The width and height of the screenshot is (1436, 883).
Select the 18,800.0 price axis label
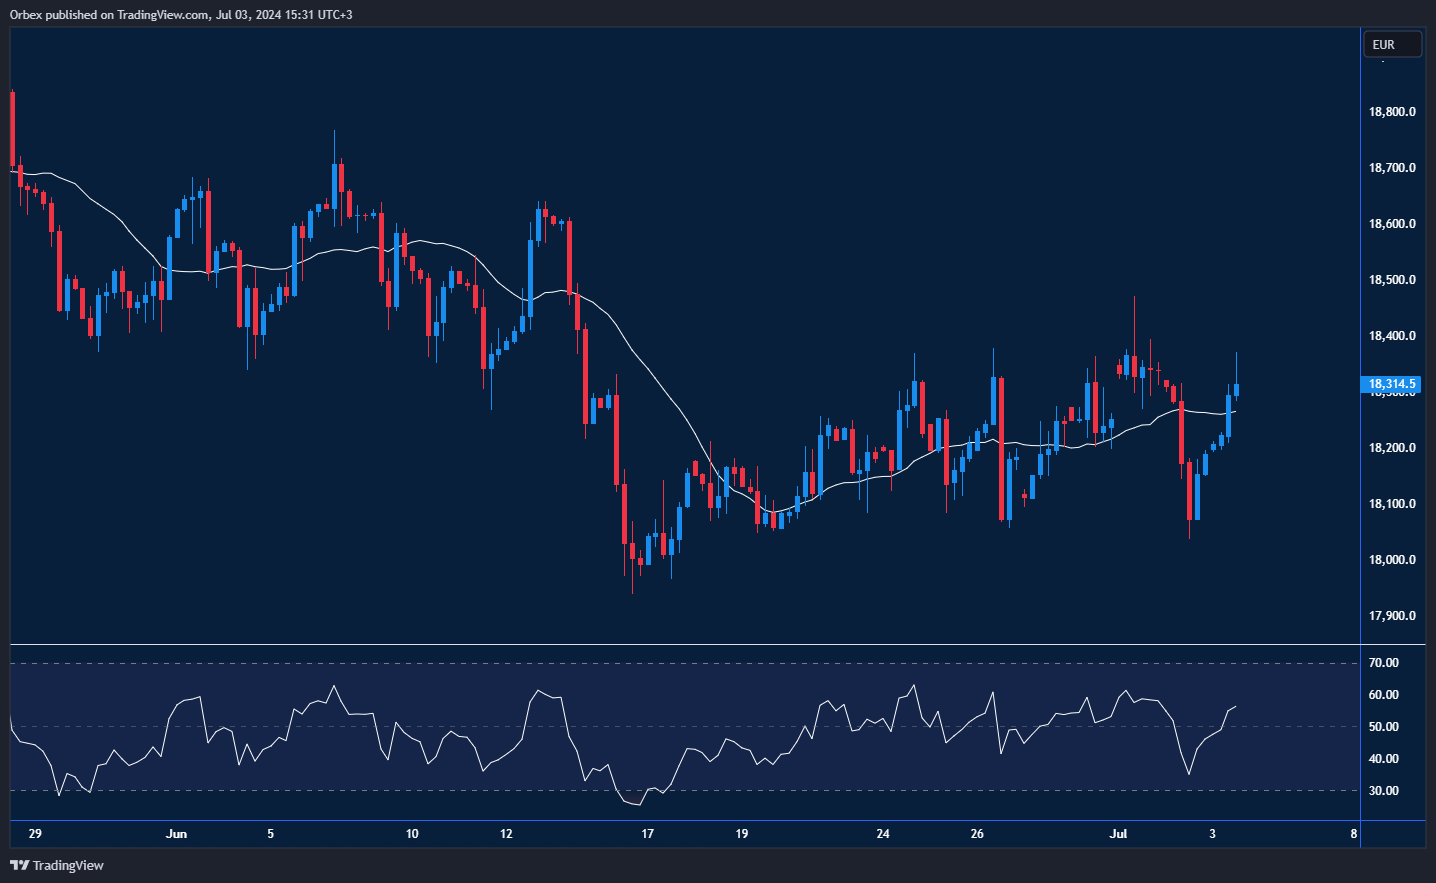point(1392,112)
